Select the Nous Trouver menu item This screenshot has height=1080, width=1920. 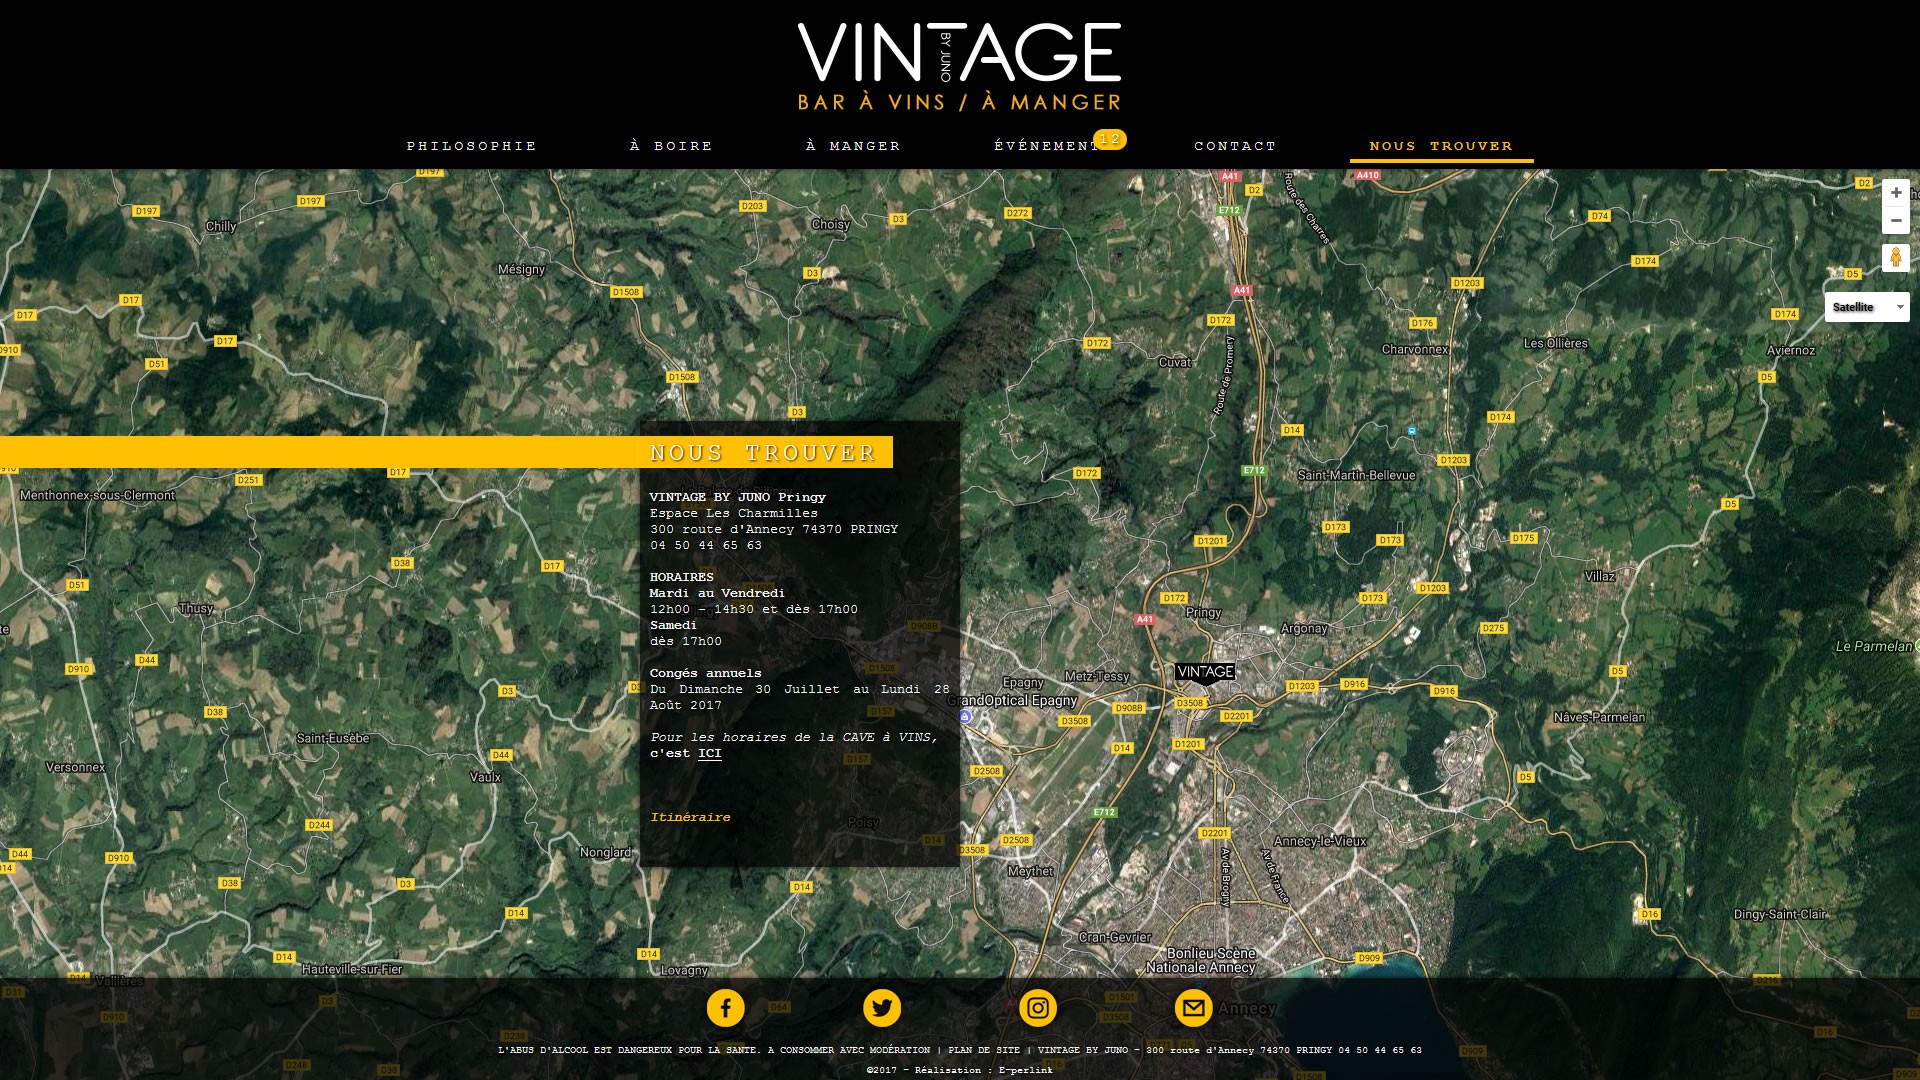pos(1441,146)
